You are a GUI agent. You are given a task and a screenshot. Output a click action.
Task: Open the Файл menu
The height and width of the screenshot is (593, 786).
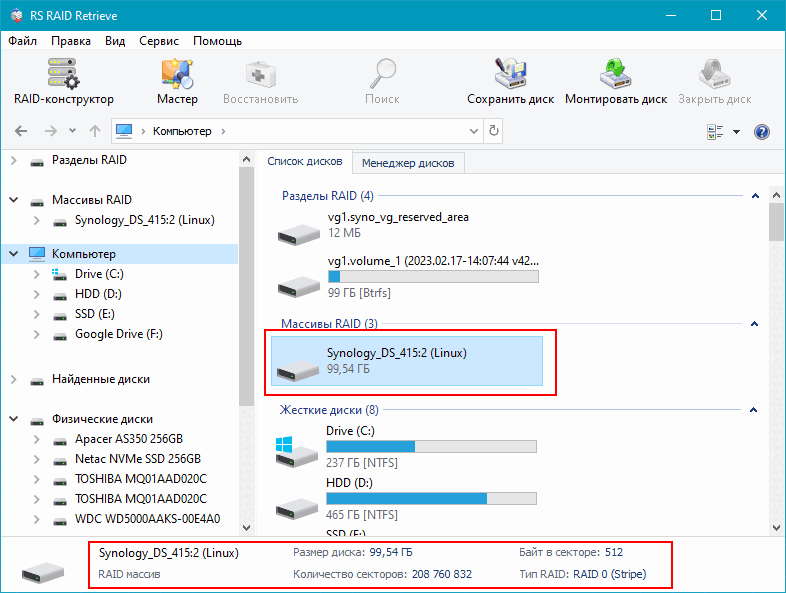[23, 41]
